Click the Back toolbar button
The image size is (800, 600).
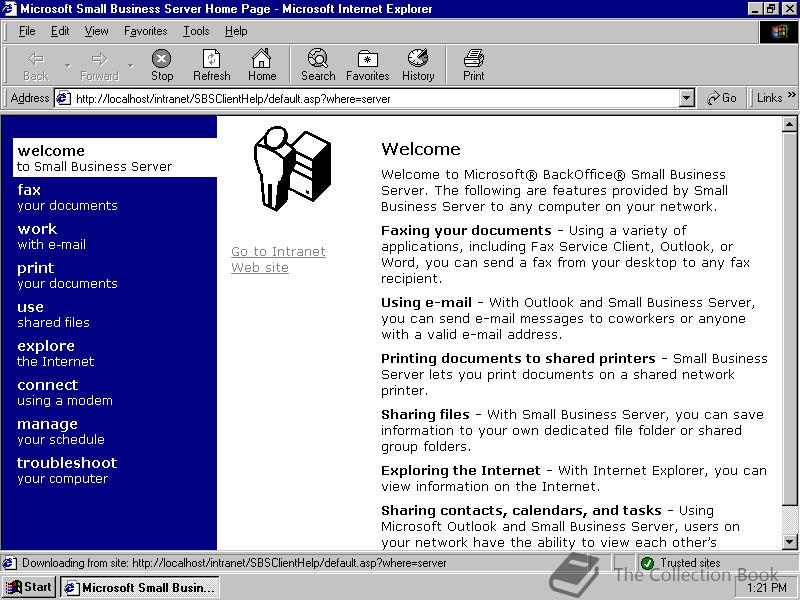coord(36,65)
